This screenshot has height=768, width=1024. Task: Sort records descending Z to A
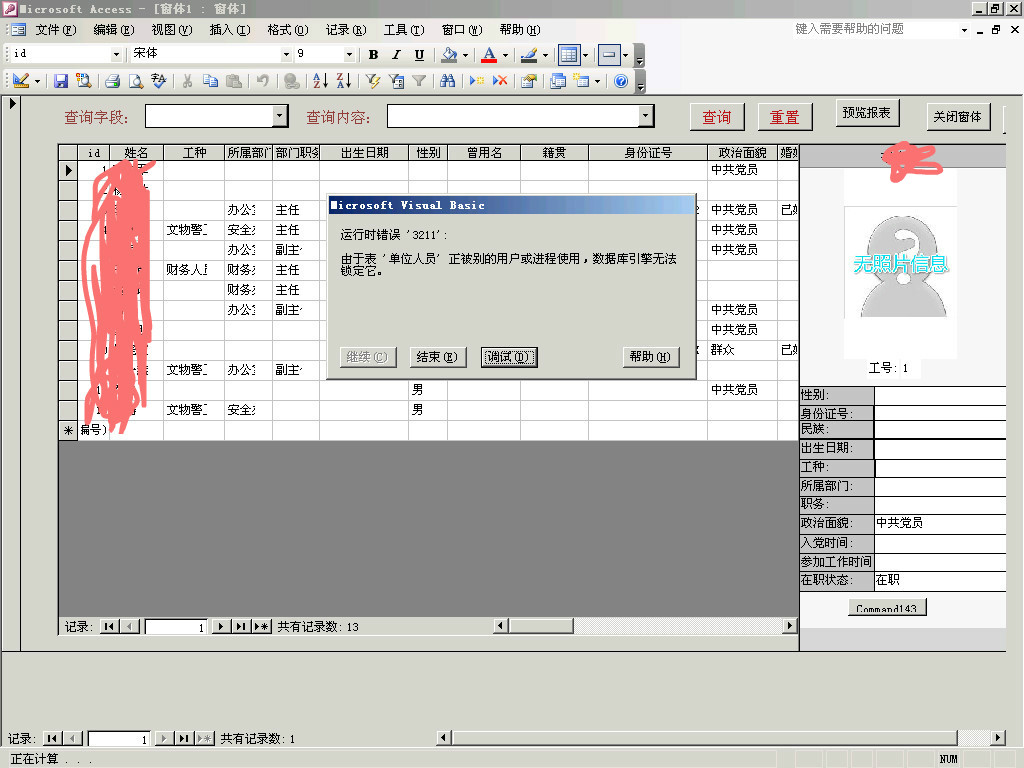(344, 80)
